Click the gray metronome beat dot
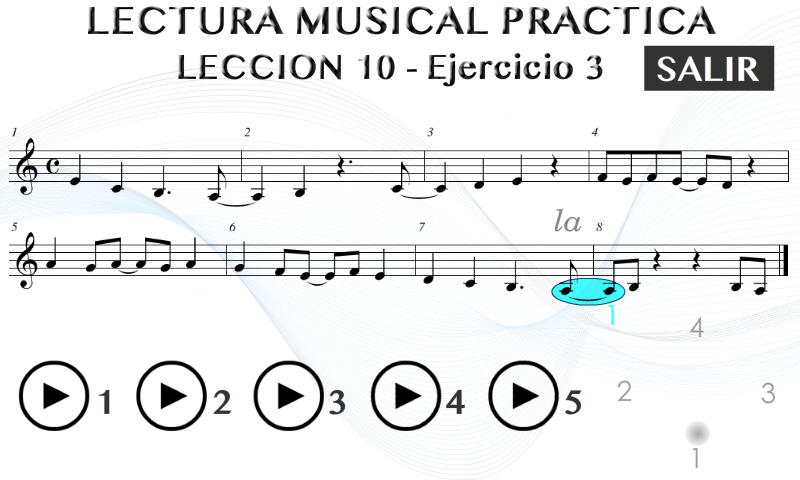The width and height of the screenshot is (800, 480). [697, 434]
